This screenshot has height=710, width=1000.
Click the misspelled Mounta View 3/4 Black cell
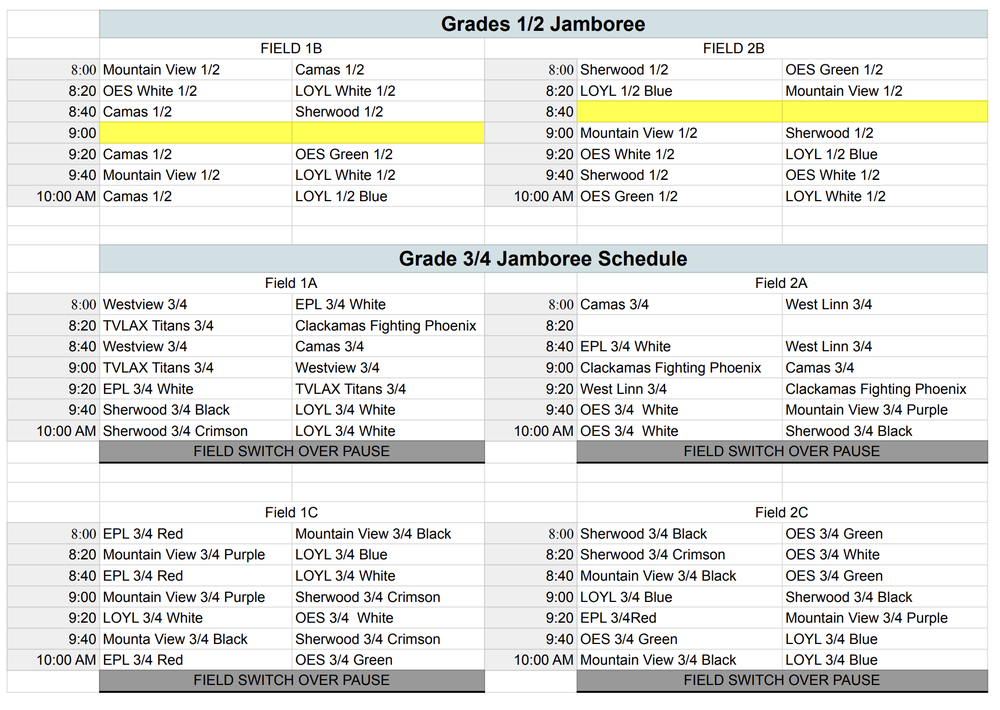pos(175,639)
